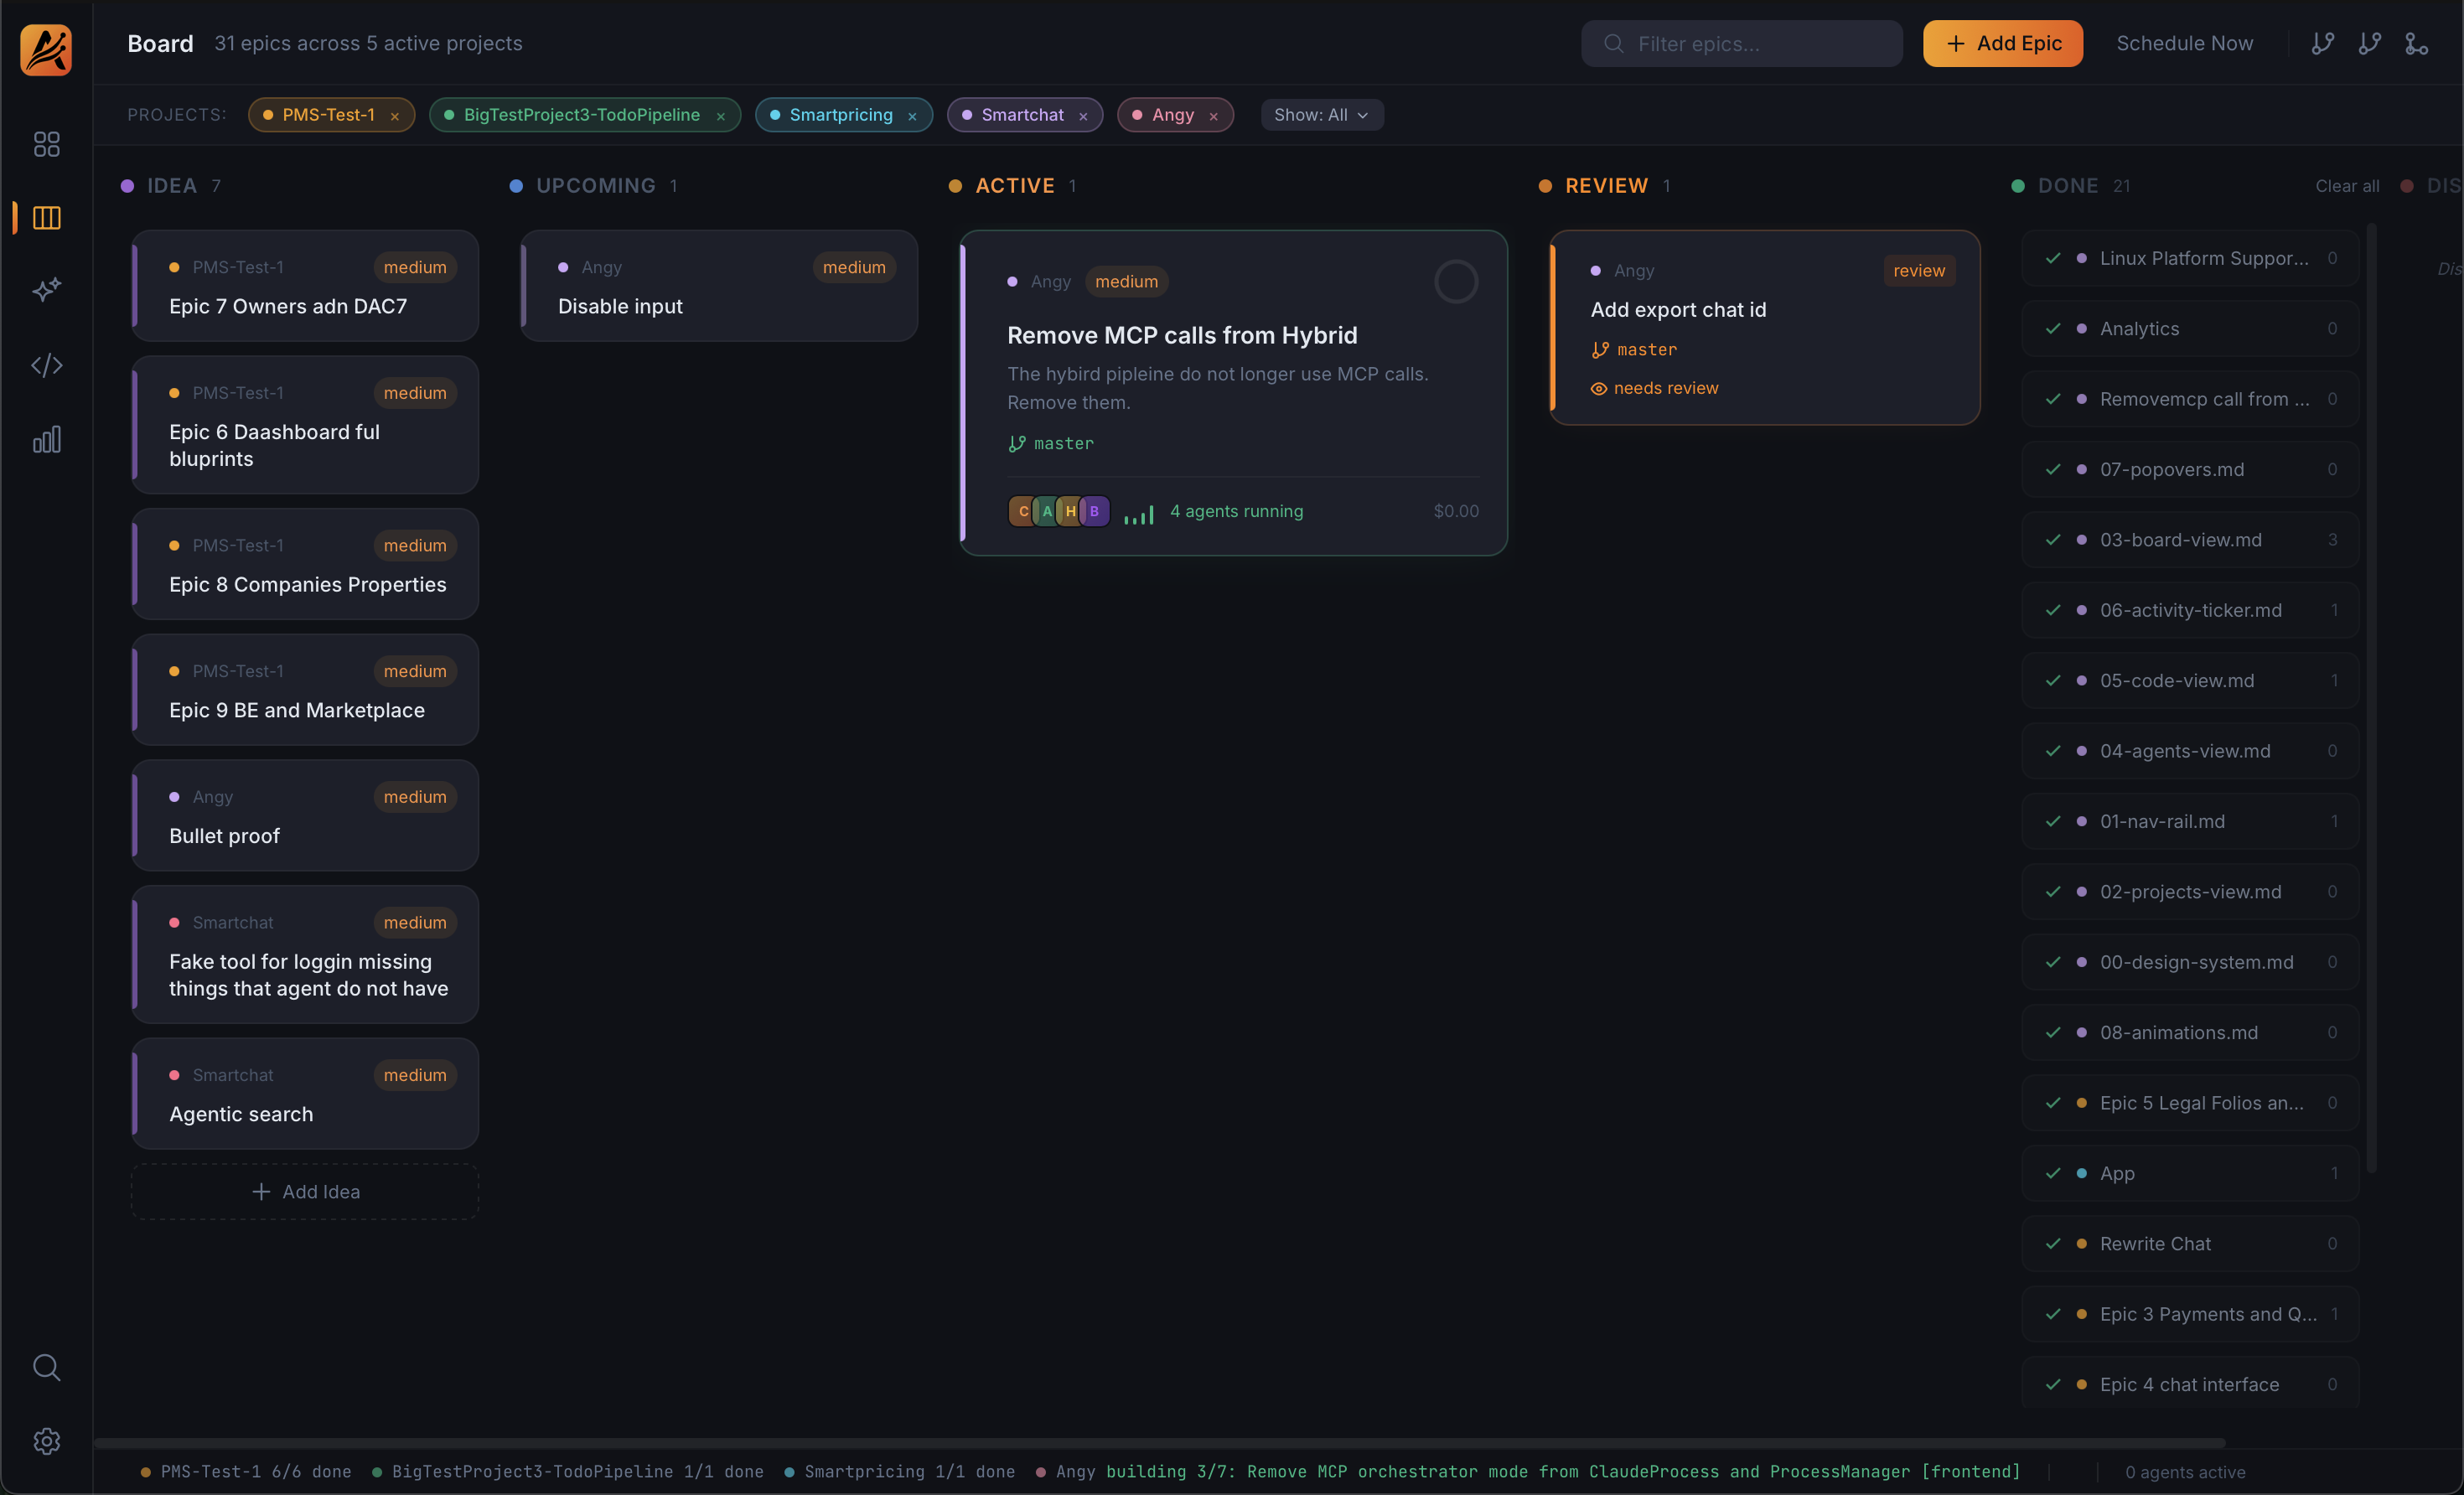Click the search icon in sidebar
This screenshot has width=2464, height=1495.
46,1367
